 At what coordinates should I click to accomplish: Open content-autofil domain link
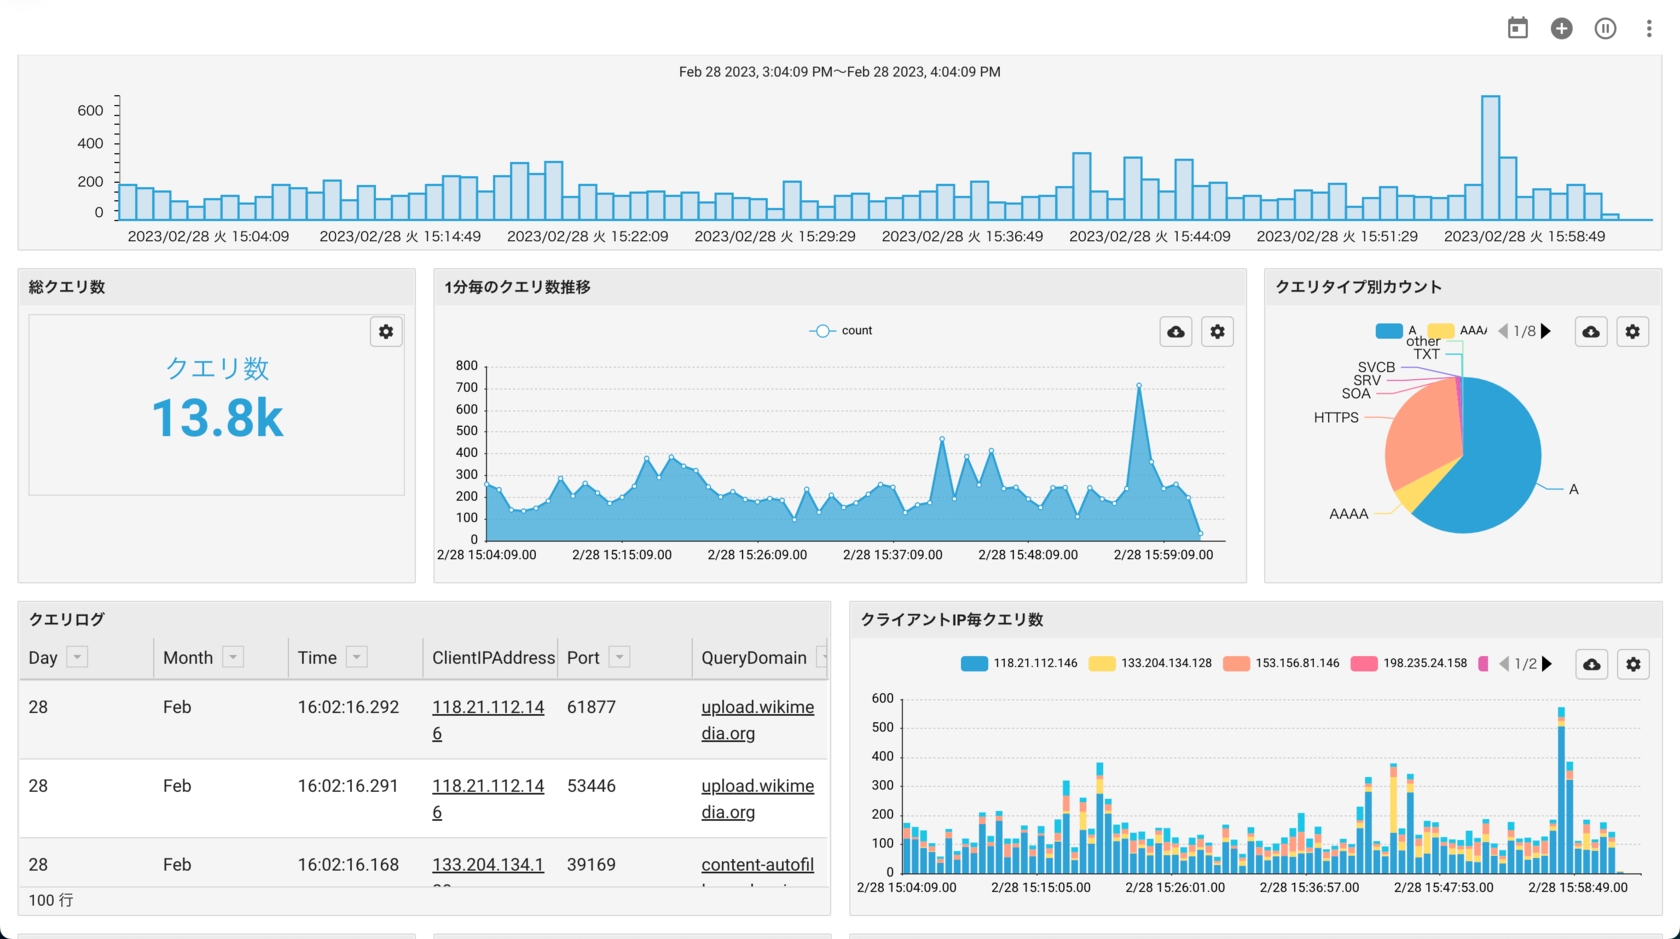click(757, 865)
